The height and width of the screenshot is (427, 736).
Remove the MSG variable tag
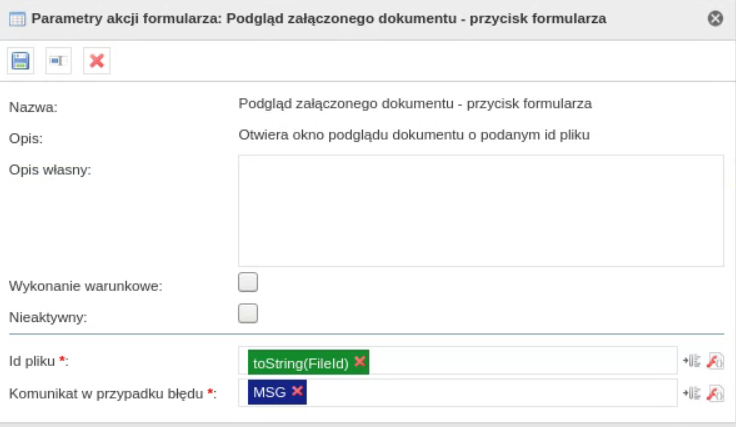[297, 390]
